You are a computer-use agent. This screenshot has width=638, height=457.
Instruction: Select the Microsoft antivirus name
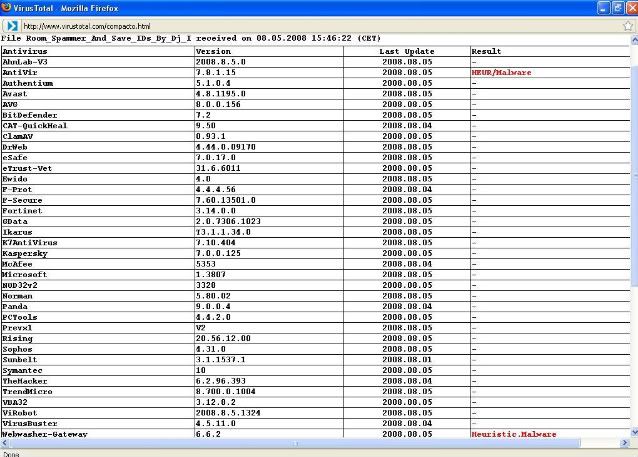tap(25, 274)
